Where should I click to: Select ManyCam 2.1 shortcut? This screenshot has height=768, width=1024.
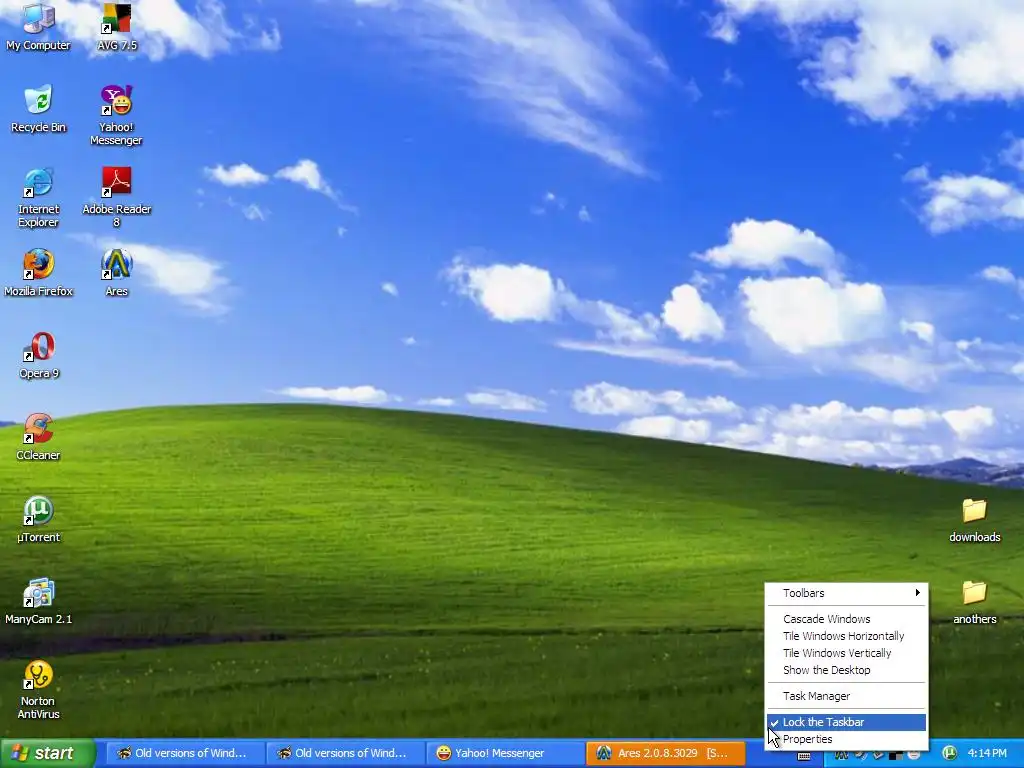point(38,601)
